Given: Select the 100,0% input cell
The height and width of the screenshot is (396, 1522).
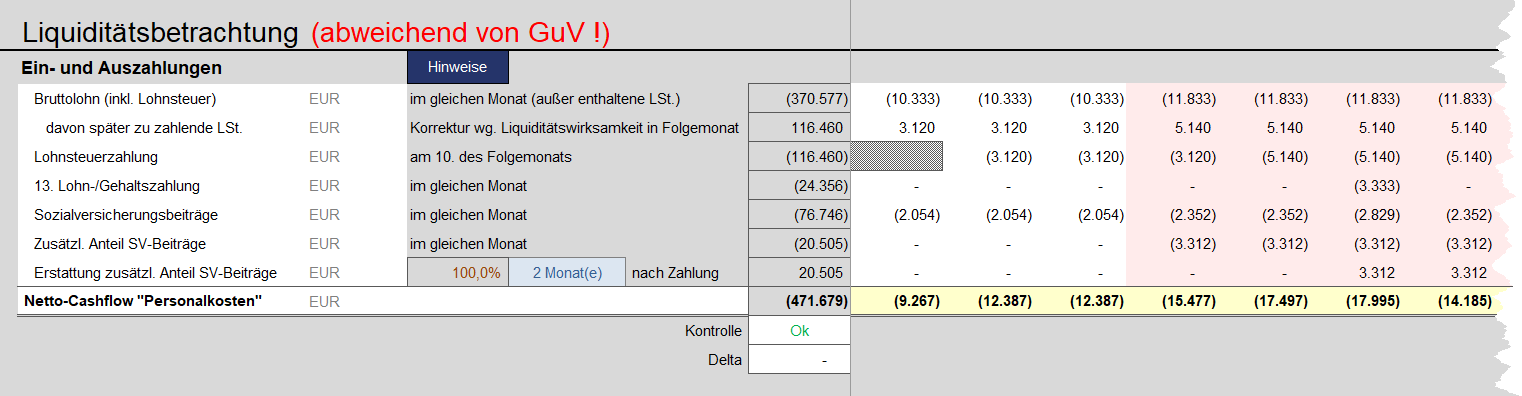Looking at the screenshot, I should click(458, 272).
